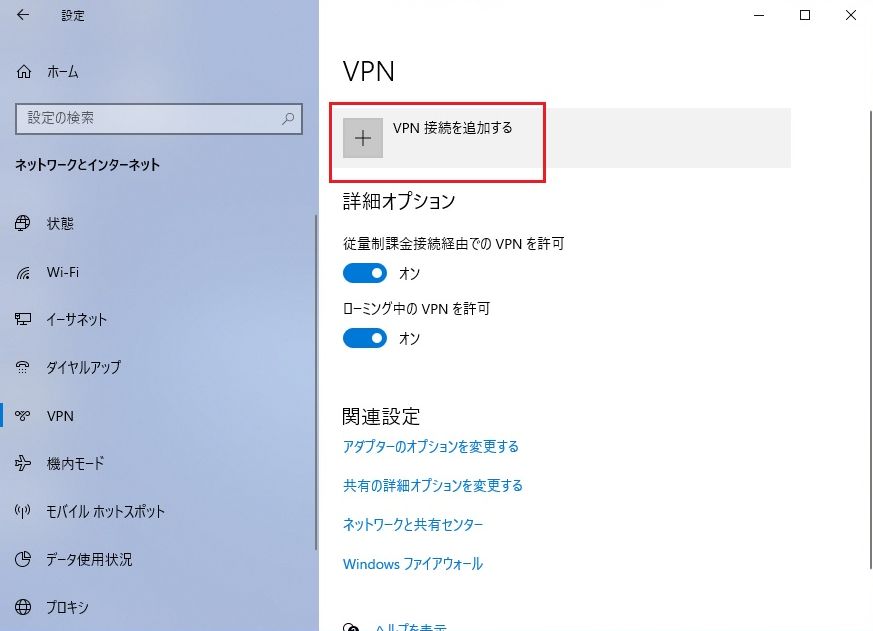873x631 pixels.
Task: Click the main pane vertical scrollbar
Action: pos(870,340)
